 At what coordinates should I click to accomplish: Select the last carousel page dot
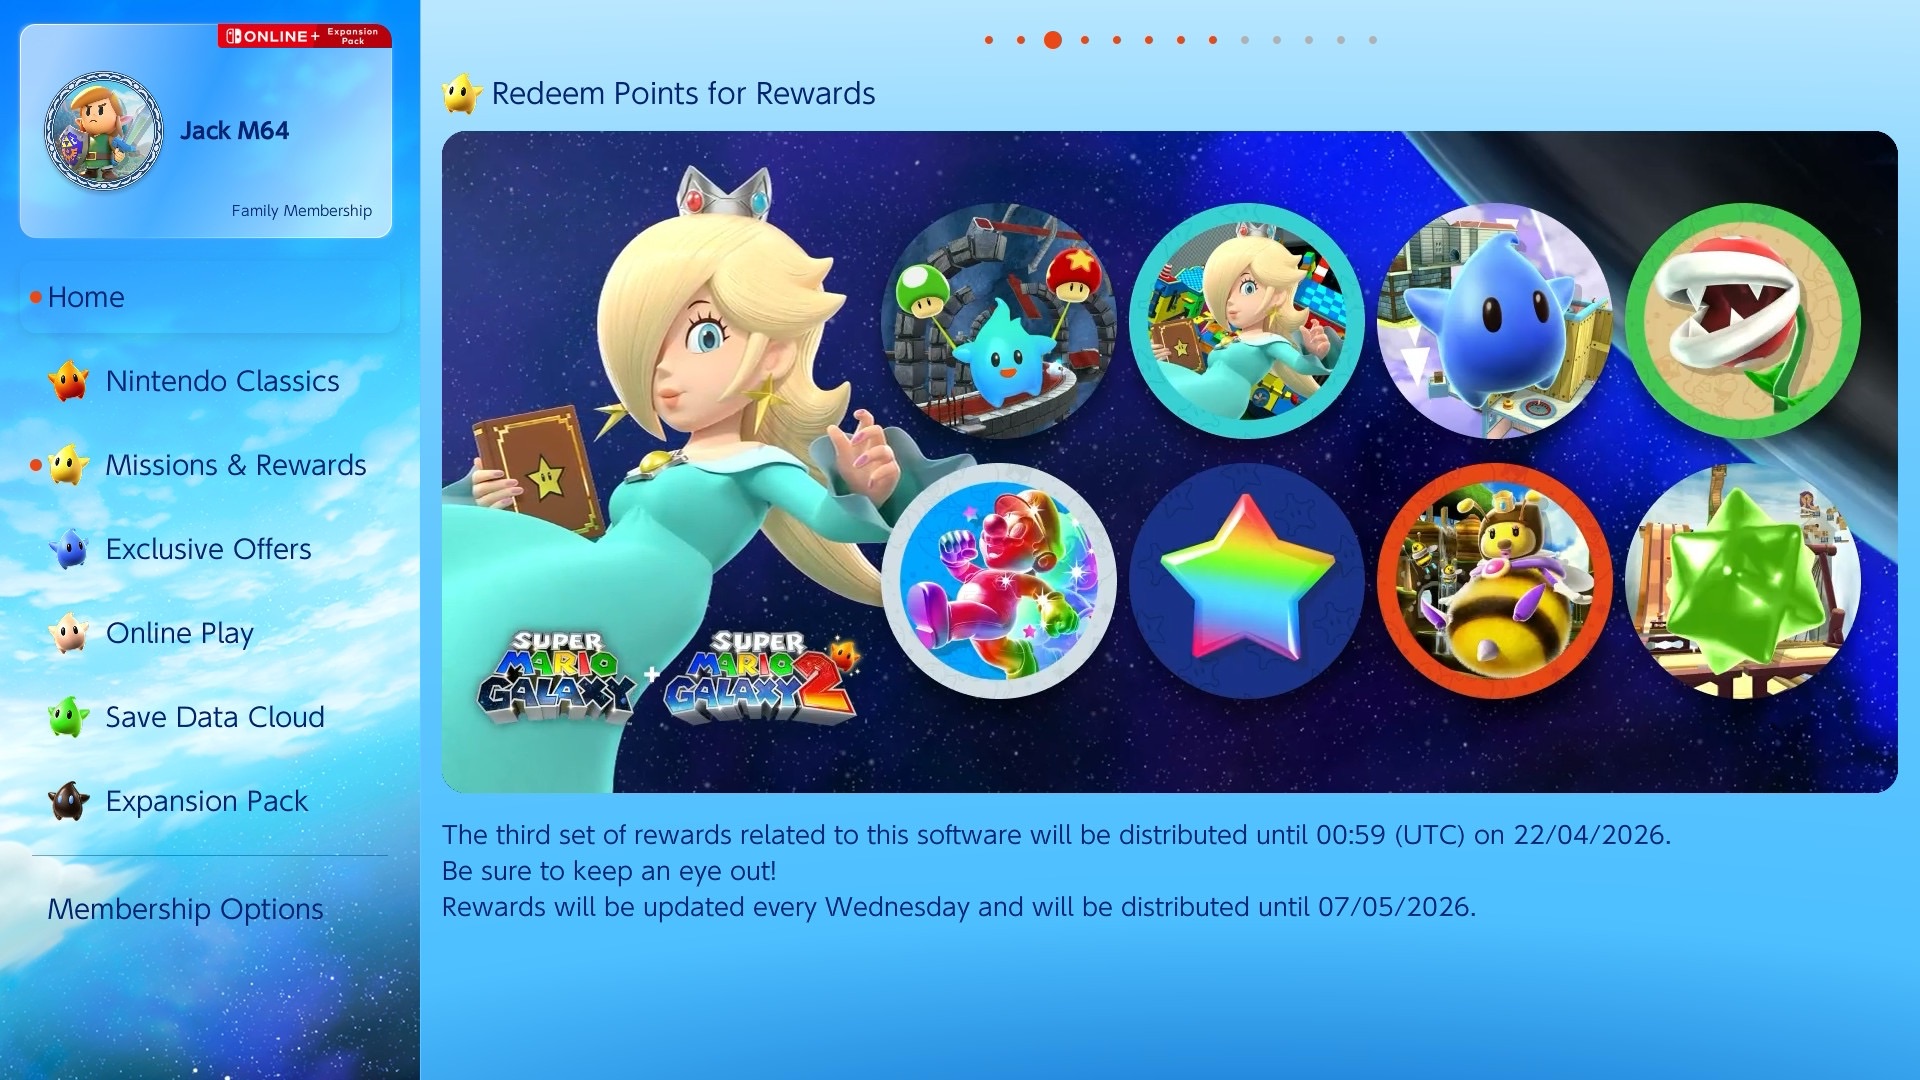pyautogui.click(x=1373, y=40)
